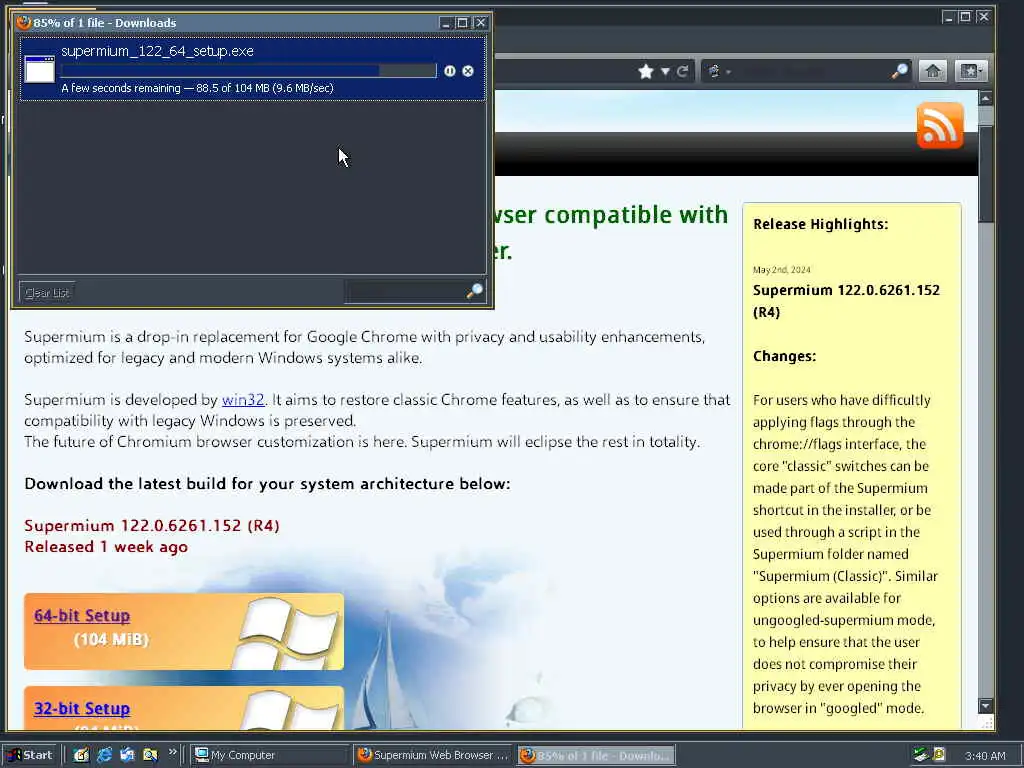Viewport: 1024px width, 768px height.
Task: Click the Firefox icon in Downloads title bar
Action: click(x=24, y=22)
